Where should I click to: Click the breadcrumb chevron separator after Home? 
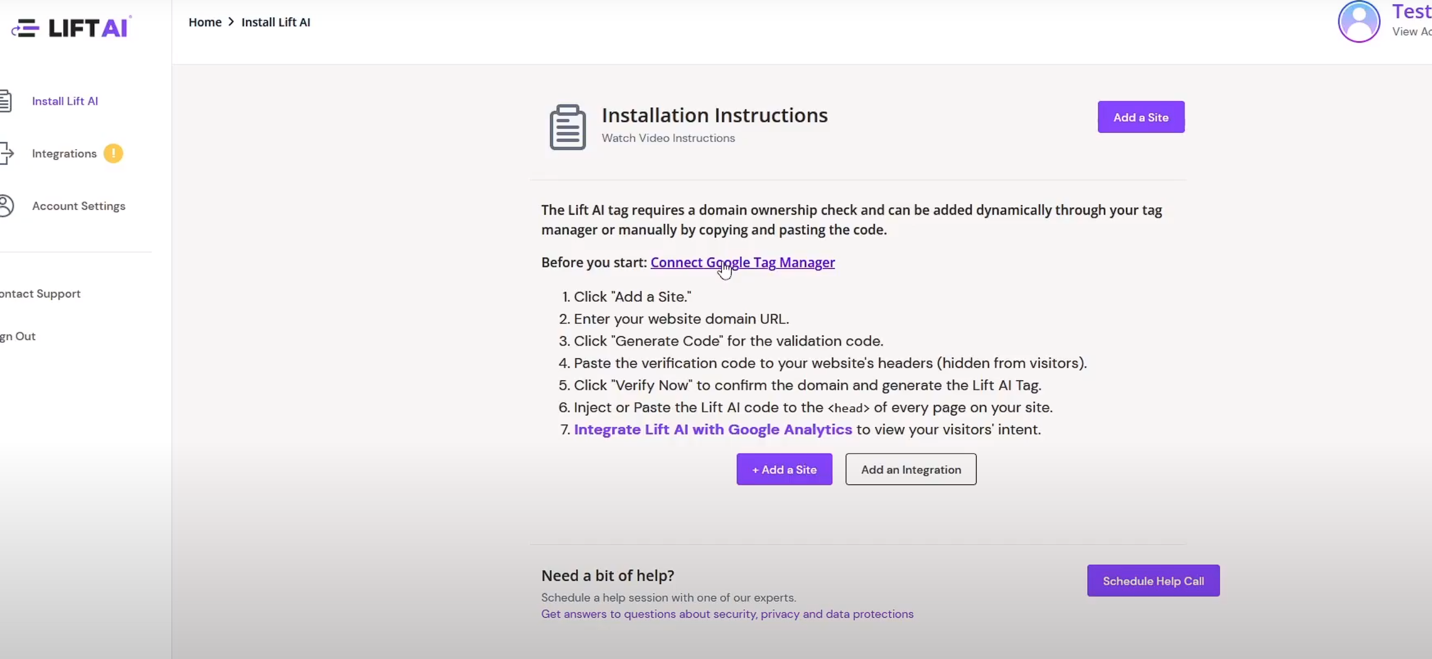pos(231,22)
